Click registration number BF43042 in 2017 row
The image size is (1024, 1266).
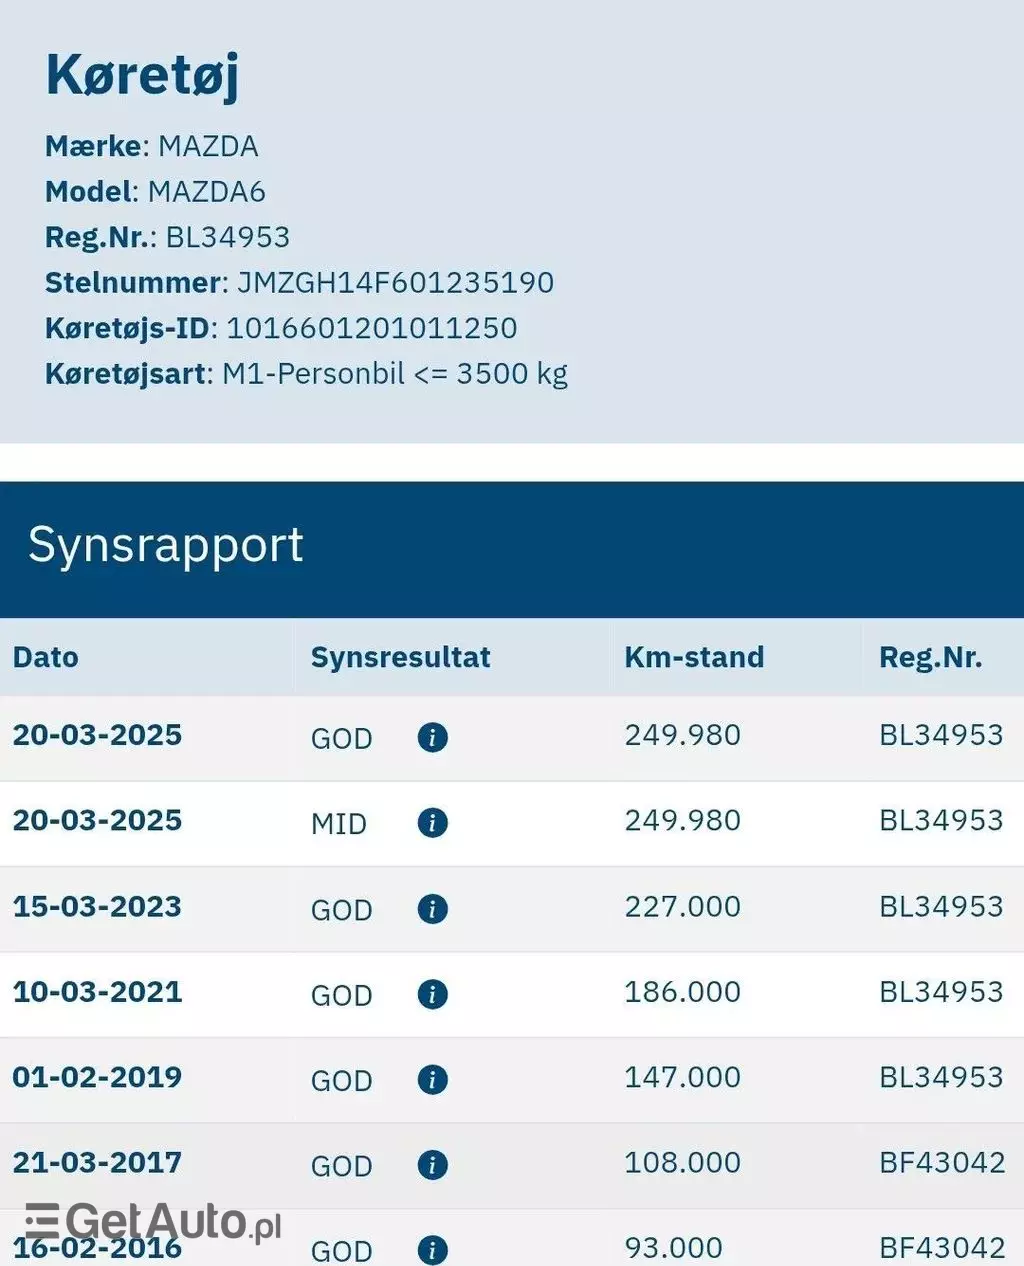[x=942, y=1163]
